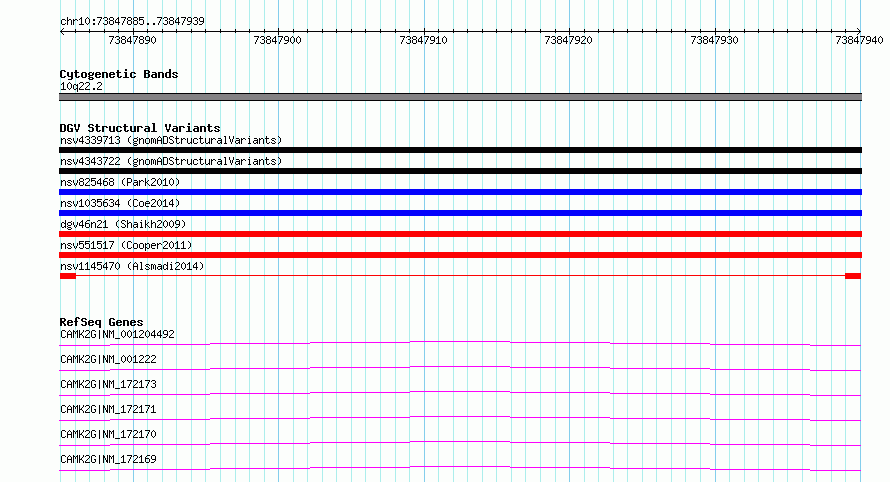
Task: Click the nsv1035634 (Coe2014) label
Action: pos(120,203)
